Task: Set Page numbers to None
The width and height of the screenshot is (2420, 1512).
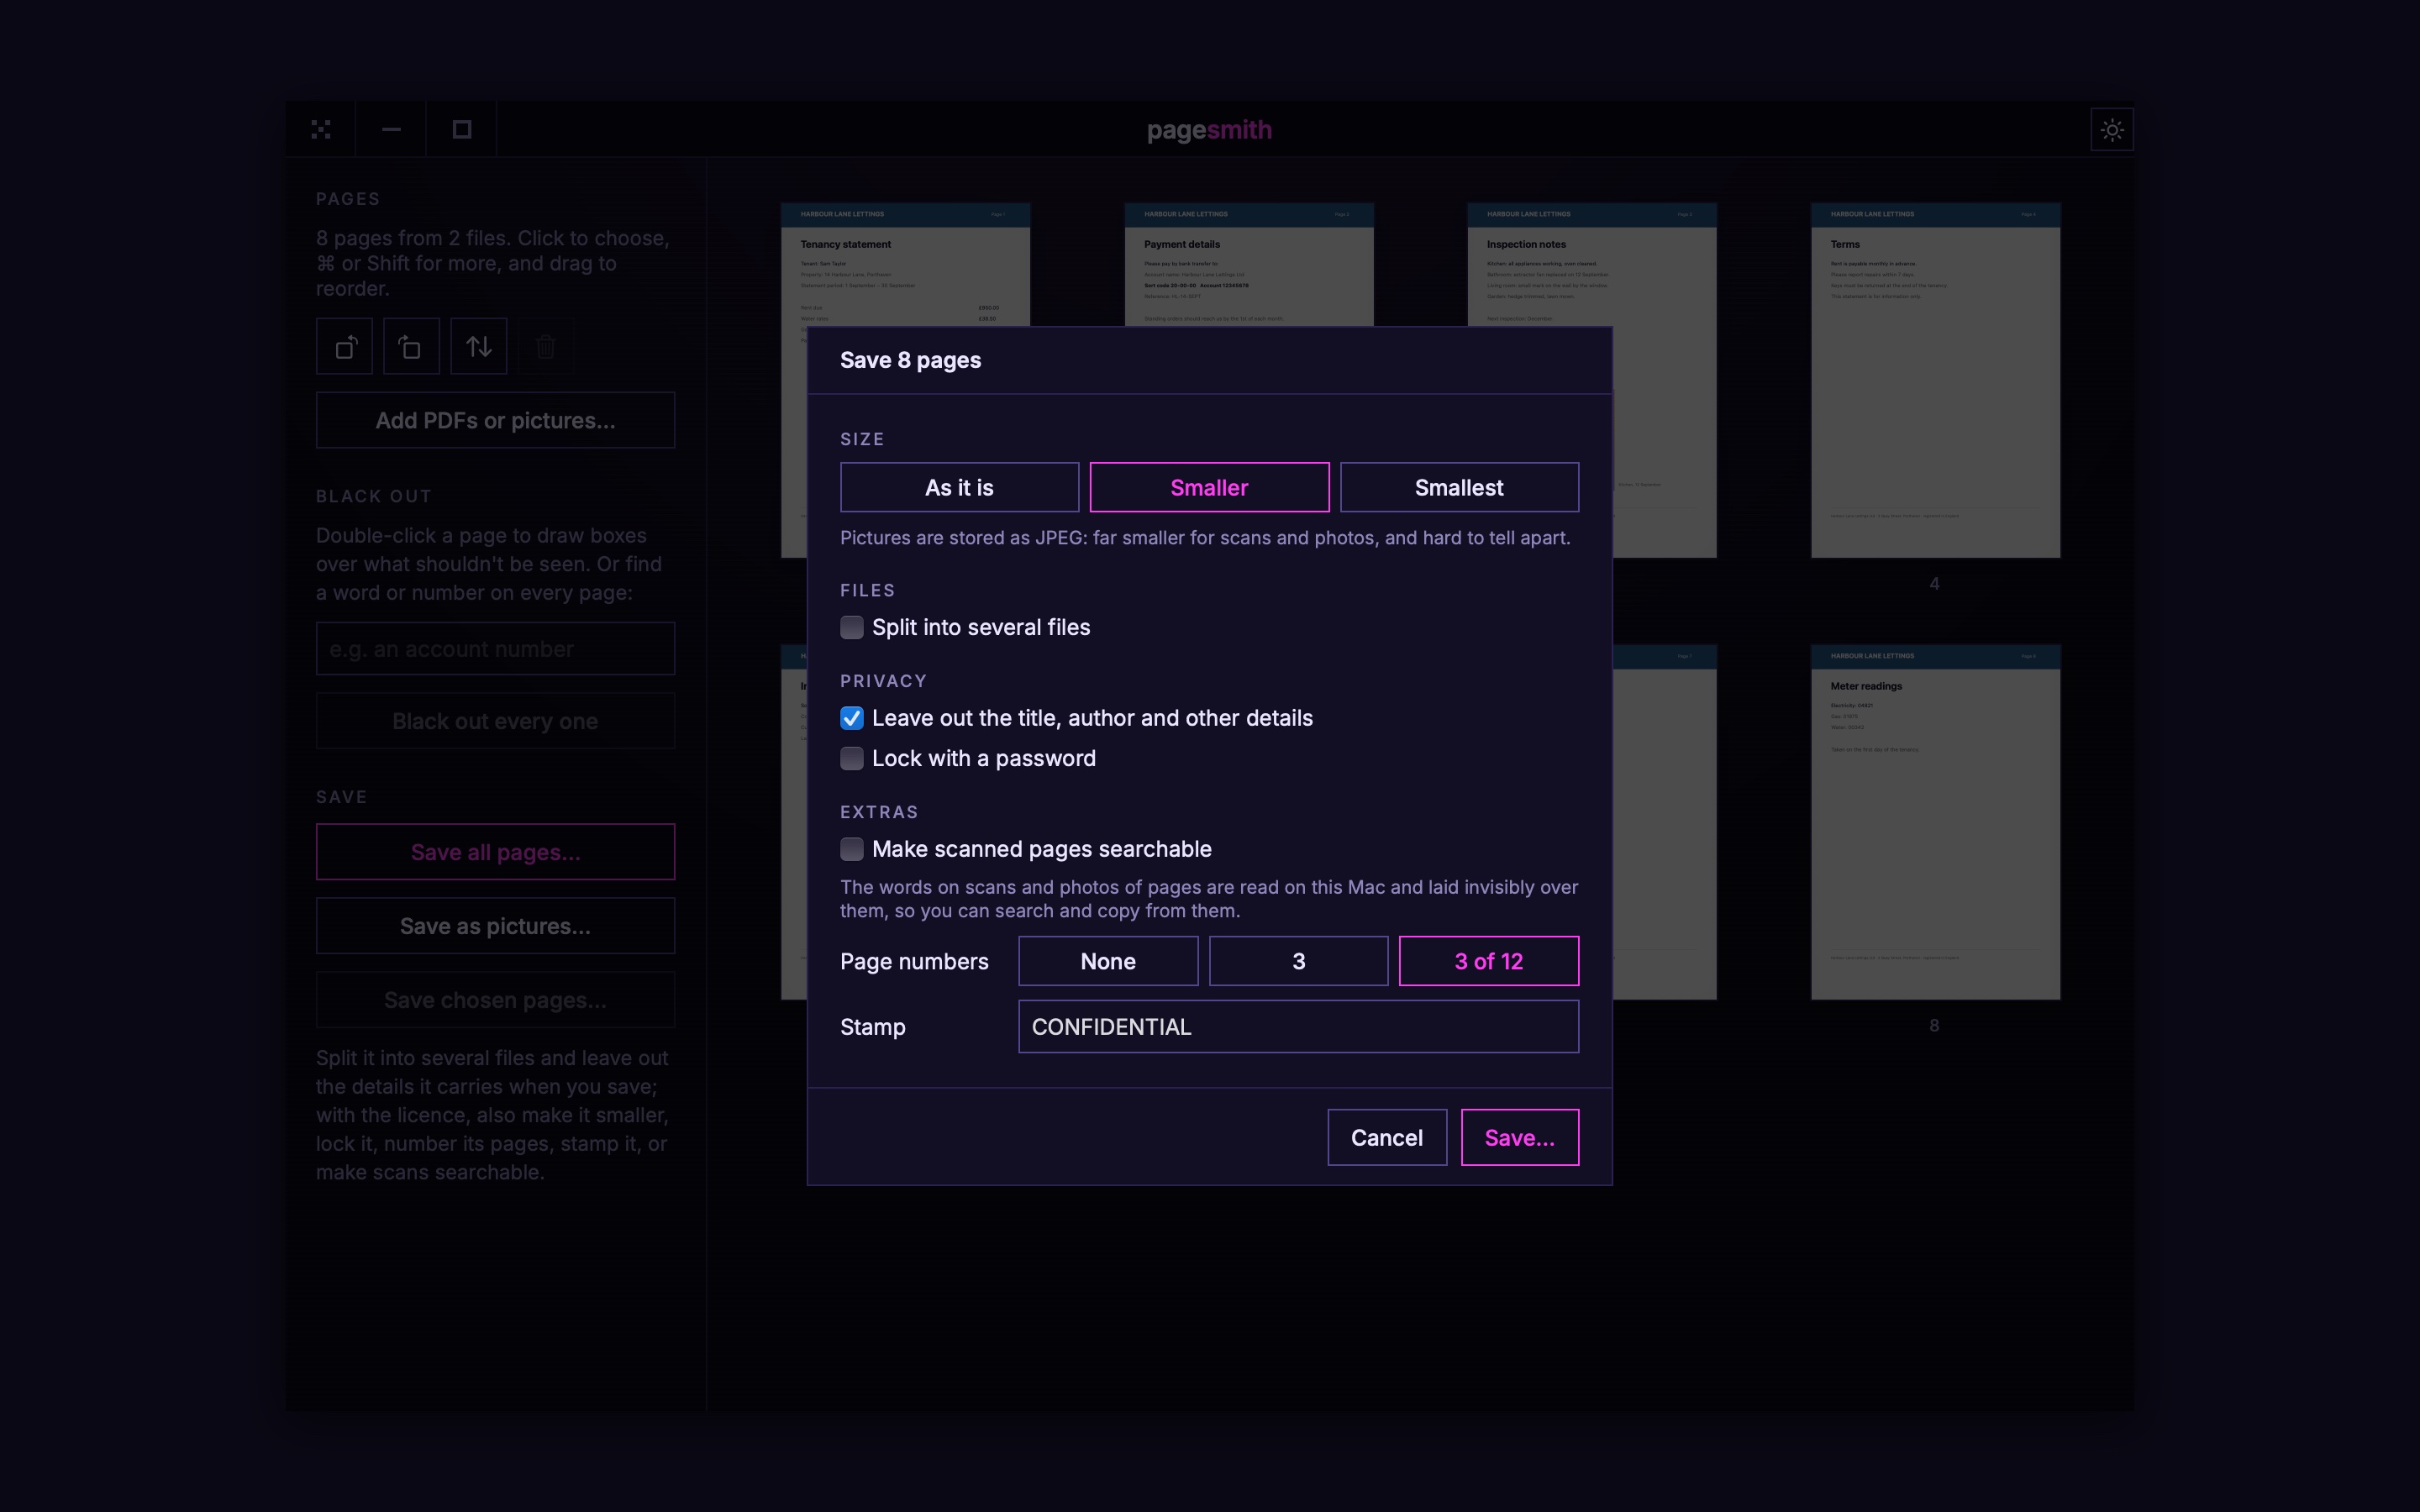Action: click(1108, 961)
